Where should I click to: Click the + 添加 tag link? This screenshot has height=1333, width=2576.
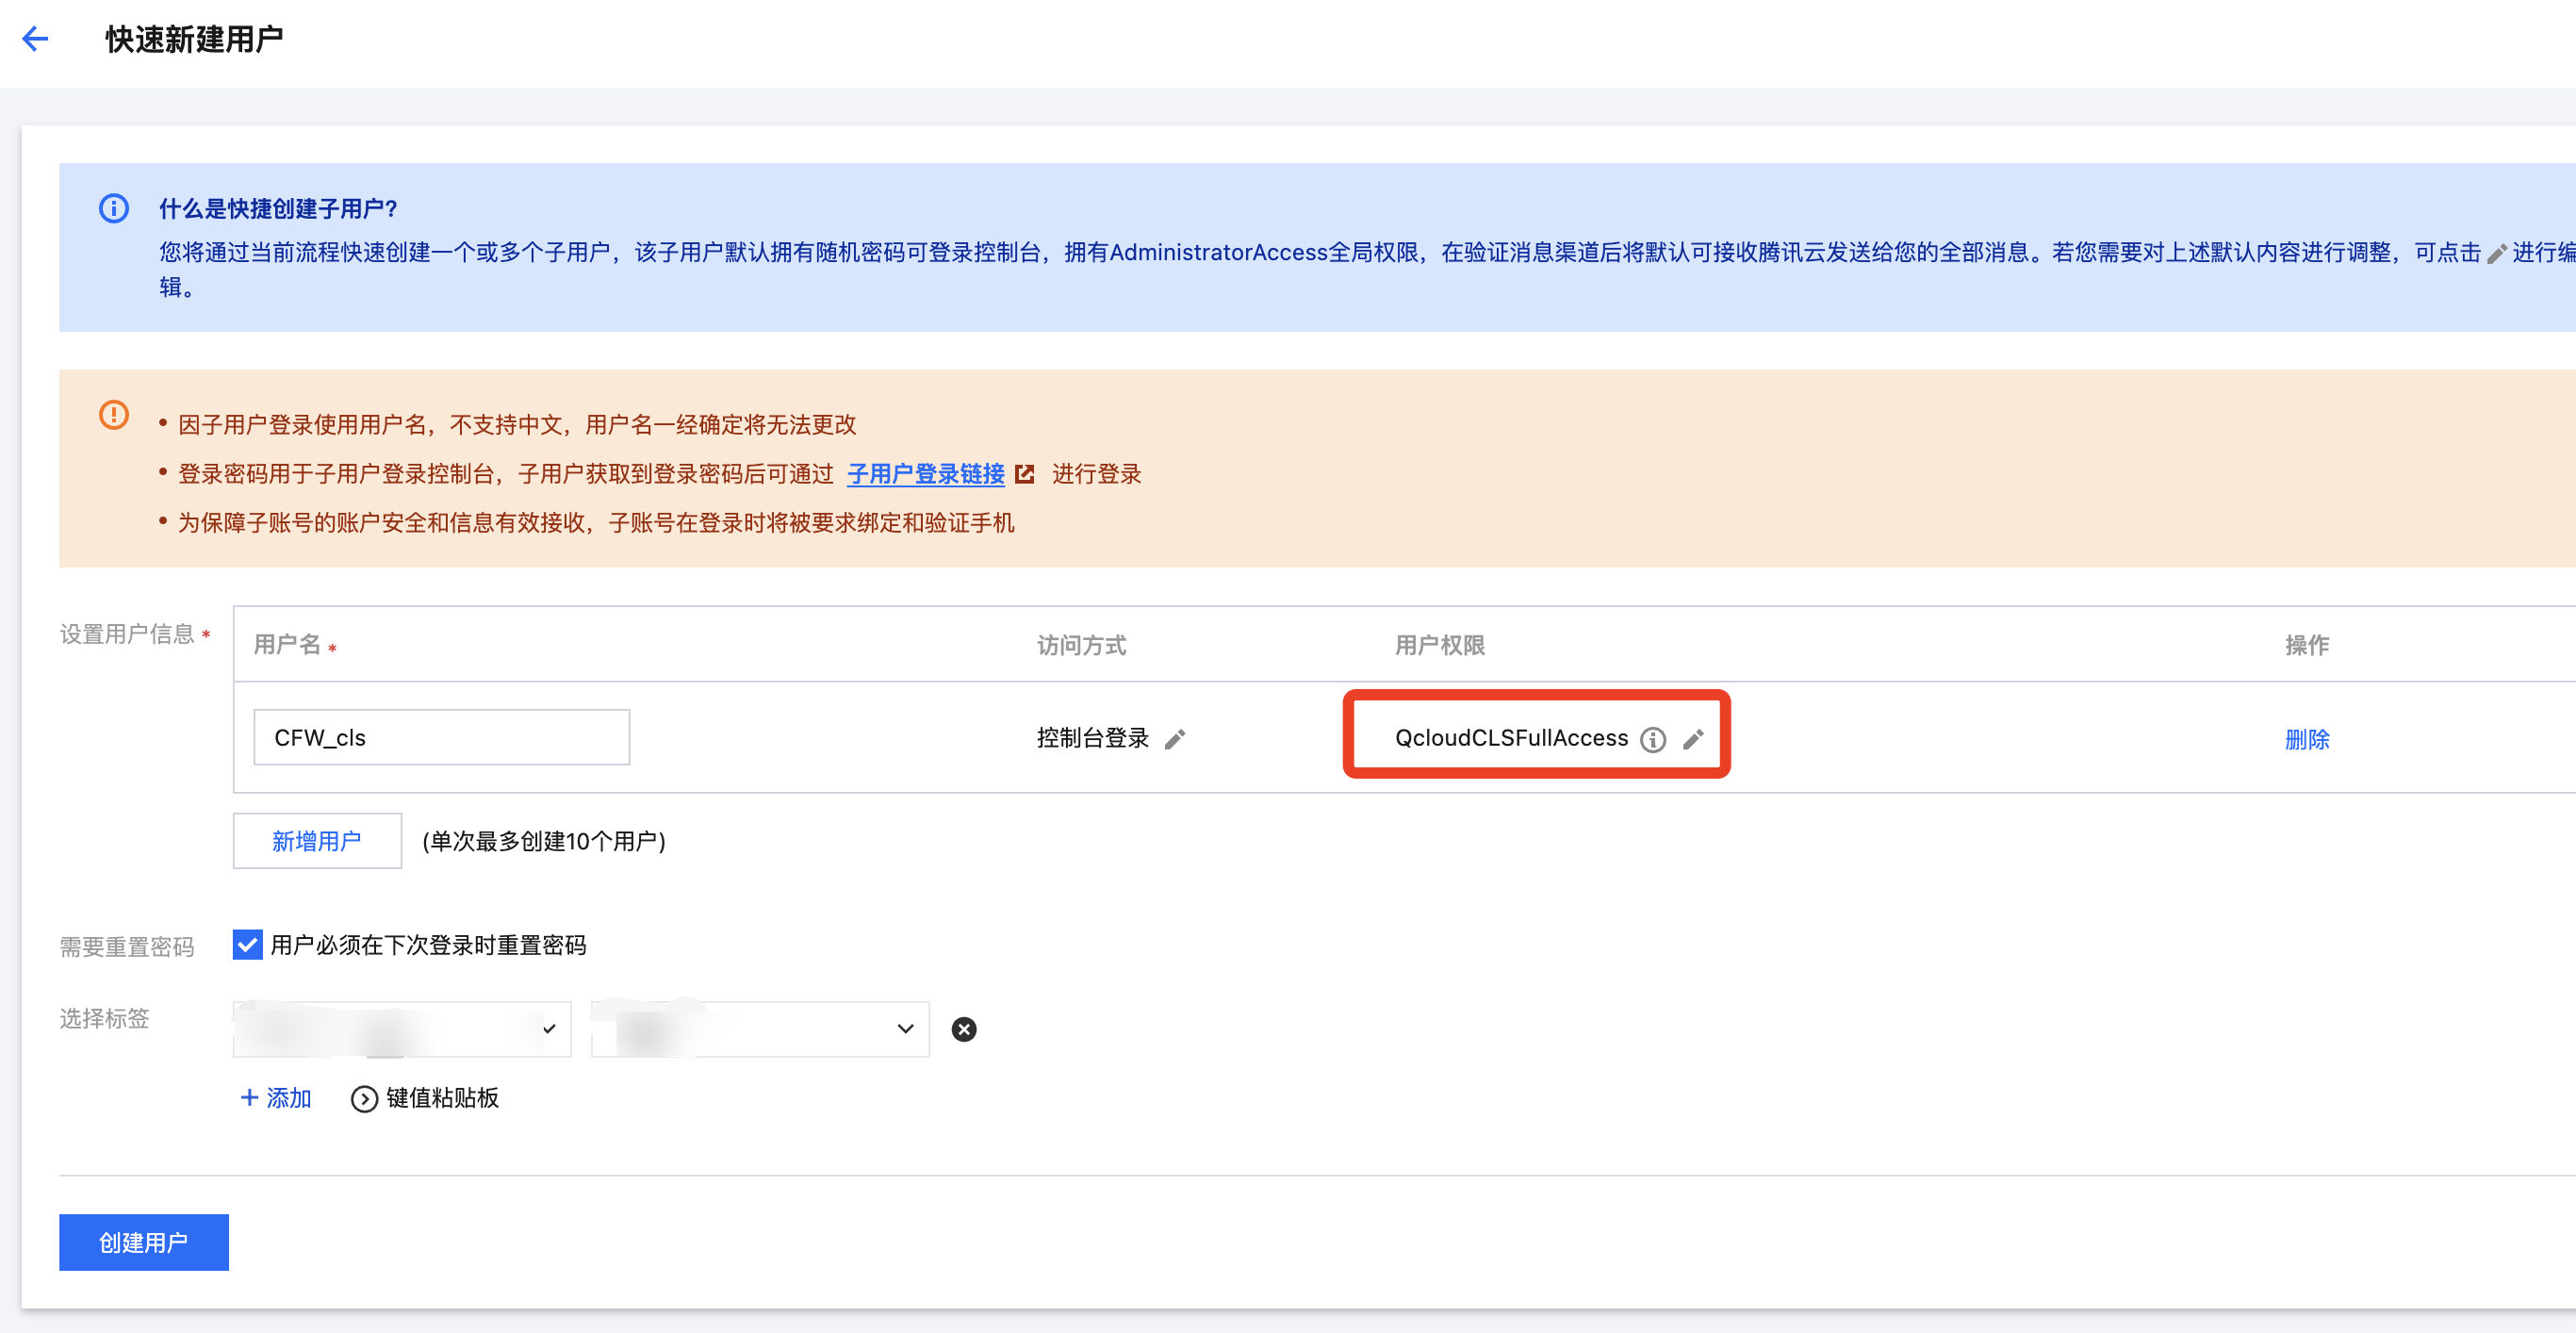click(276, 1098)
